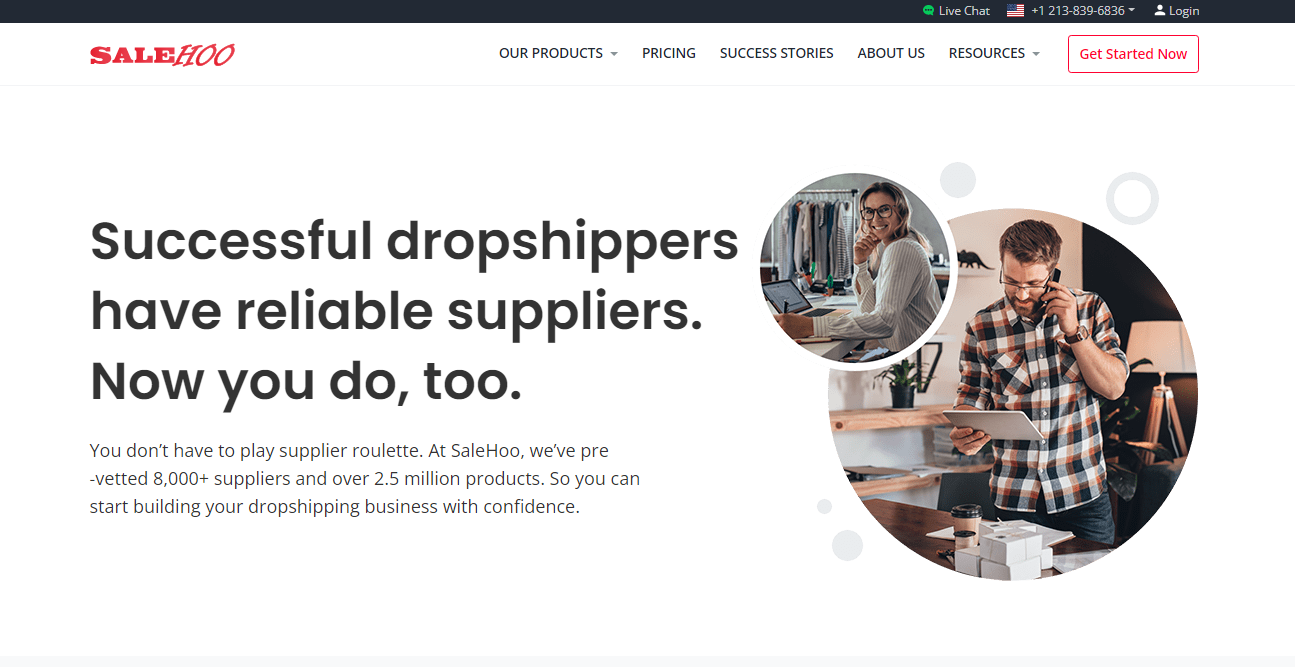Go to Success Stories page
Image resolution: width=1295 pixels, height=667 pixels.
click(776, 53)
